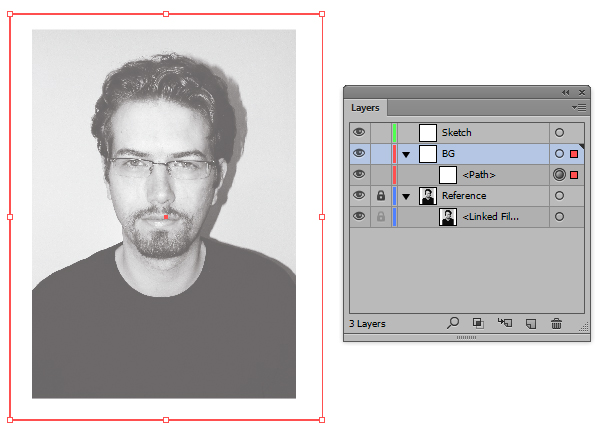Create a new sublayer
The width and height of the screenshot is (597, 434).
(505, 323)
